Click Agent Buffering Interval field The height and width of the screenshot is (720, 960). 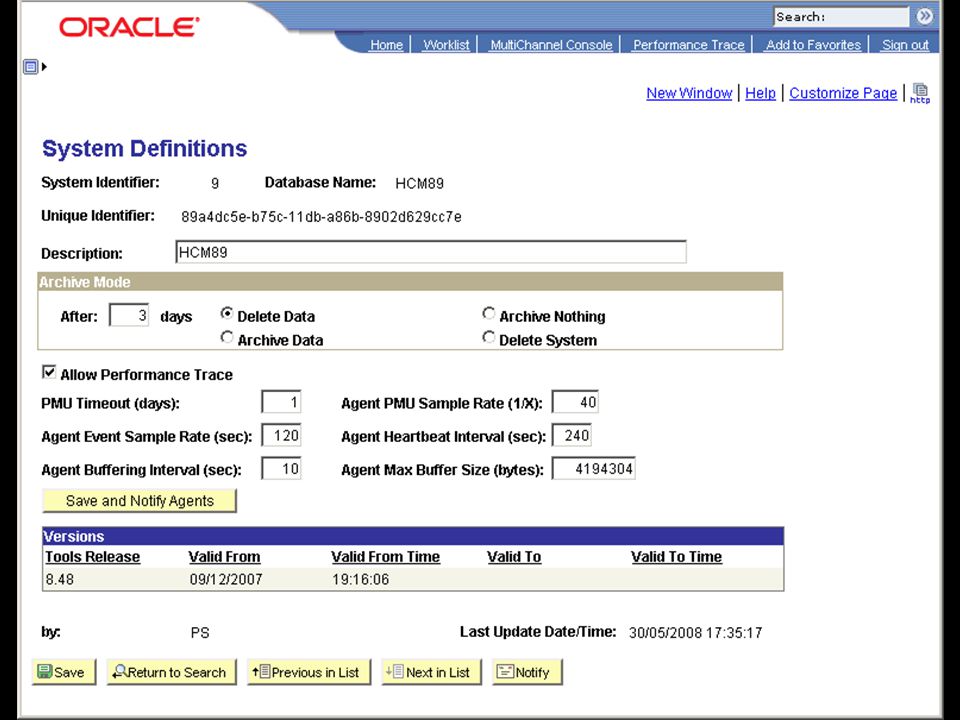[281, 469]
